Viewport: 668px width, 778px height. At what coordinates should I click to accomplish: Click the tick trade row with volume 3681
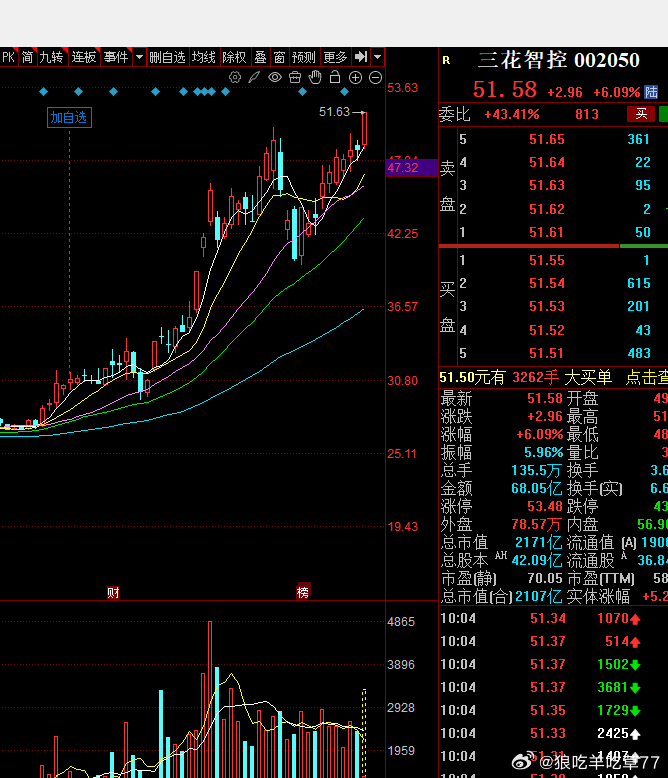tap(553, 687)
